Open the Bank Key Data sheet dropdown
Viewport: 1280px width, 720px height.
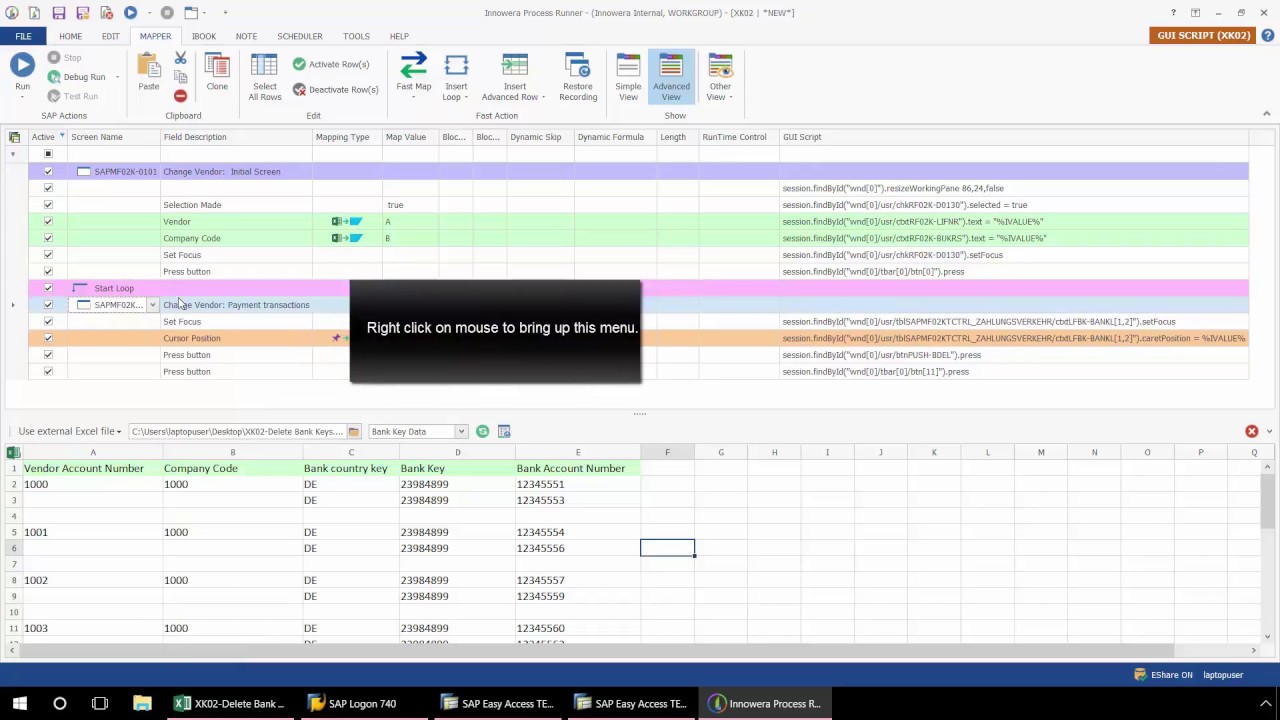[461, 432]
